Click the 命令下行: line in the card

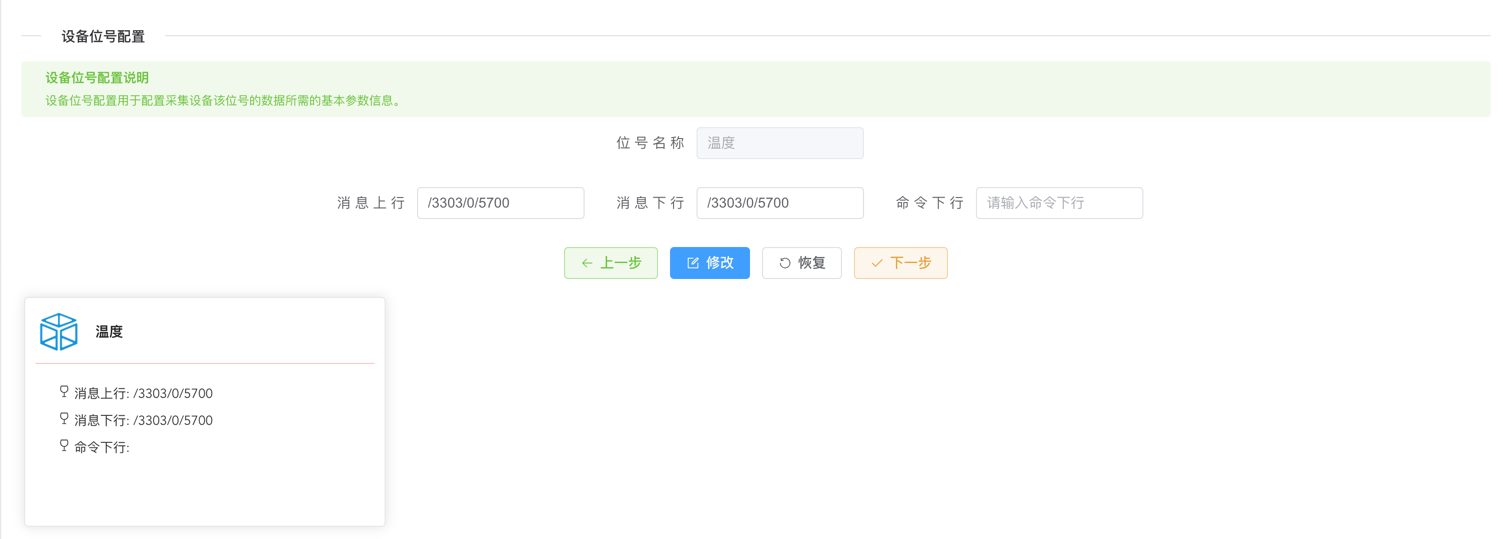click(102, 448)
